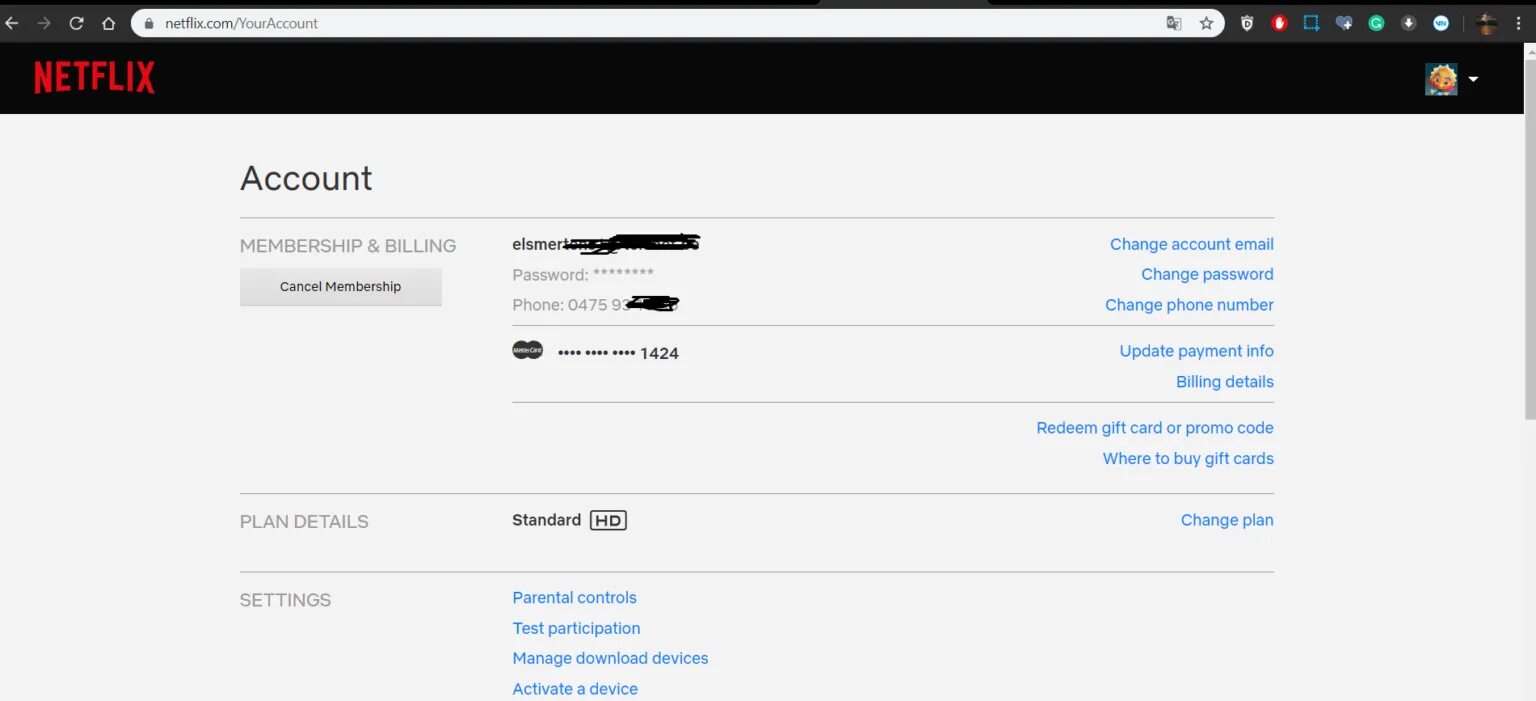Click the Cancel Membership button
This screenshot has height=701, width=1536.
coord(340,286)
